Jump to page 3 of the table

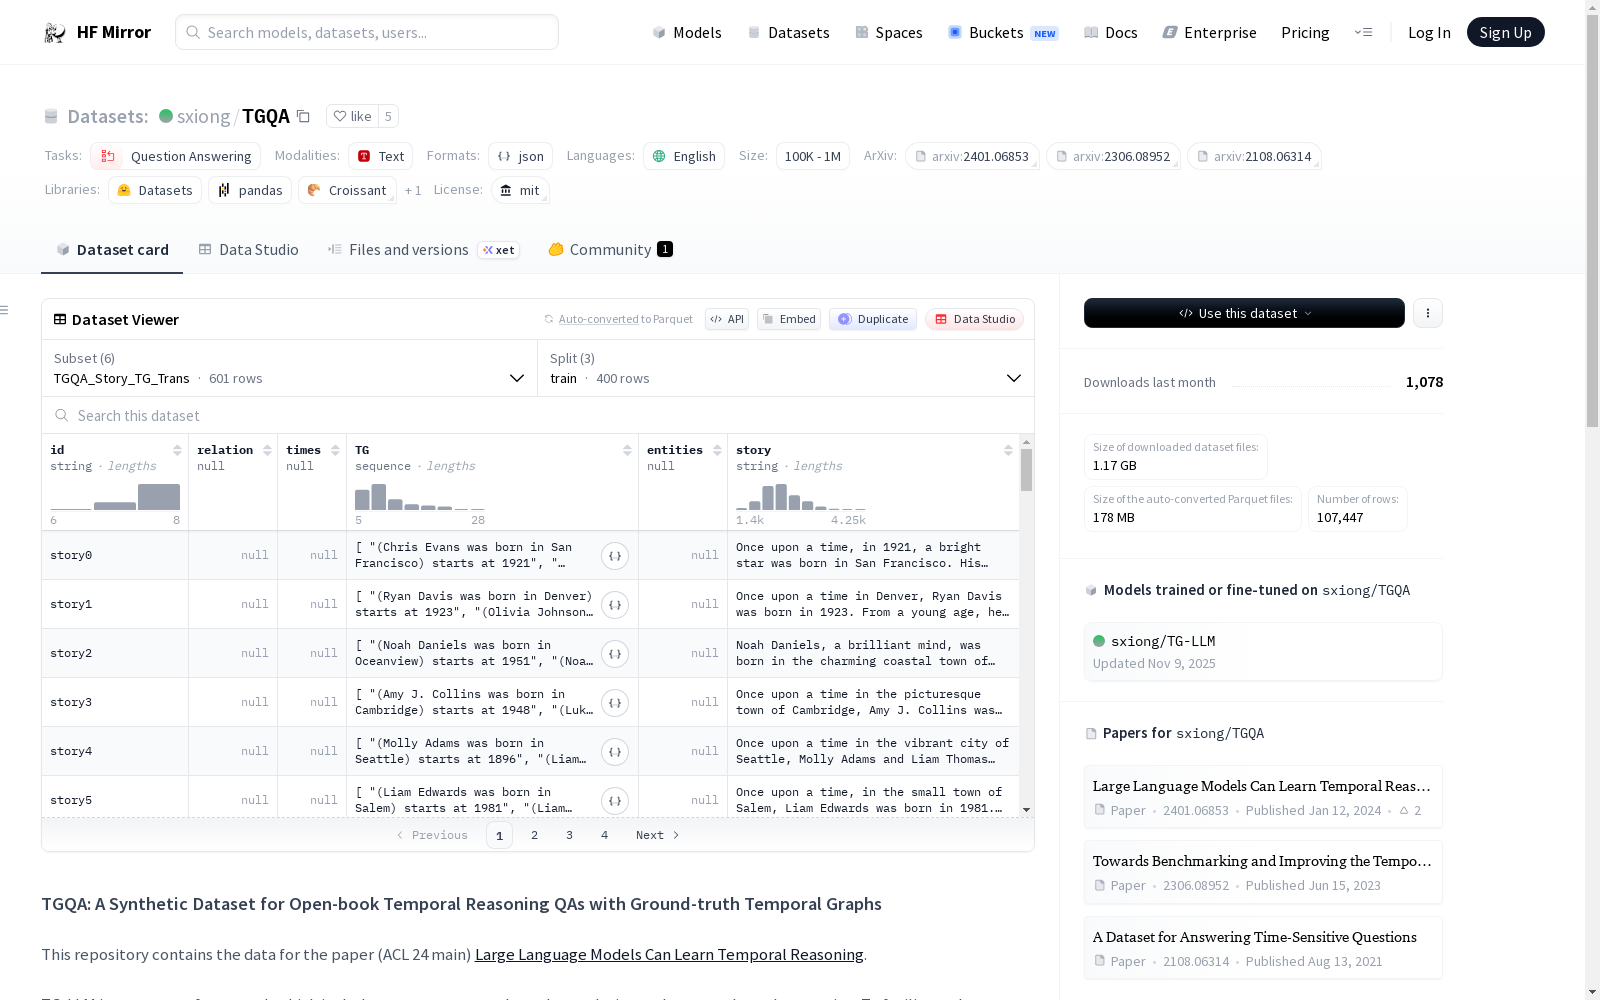point(570,835)
